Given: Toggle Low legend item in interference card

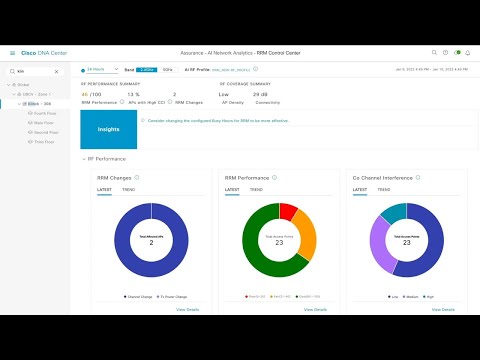Looking at the screenshot, I should [x=393, y=297].
